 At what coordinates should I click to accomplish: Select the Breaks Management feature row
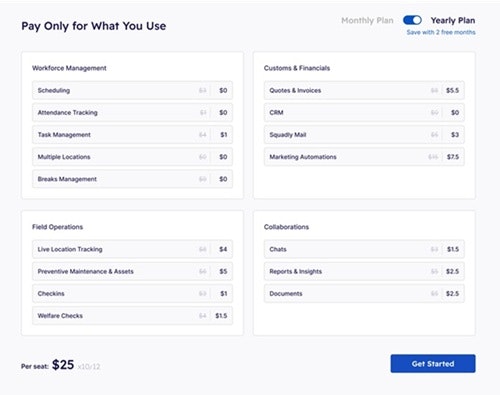point(132,179)
